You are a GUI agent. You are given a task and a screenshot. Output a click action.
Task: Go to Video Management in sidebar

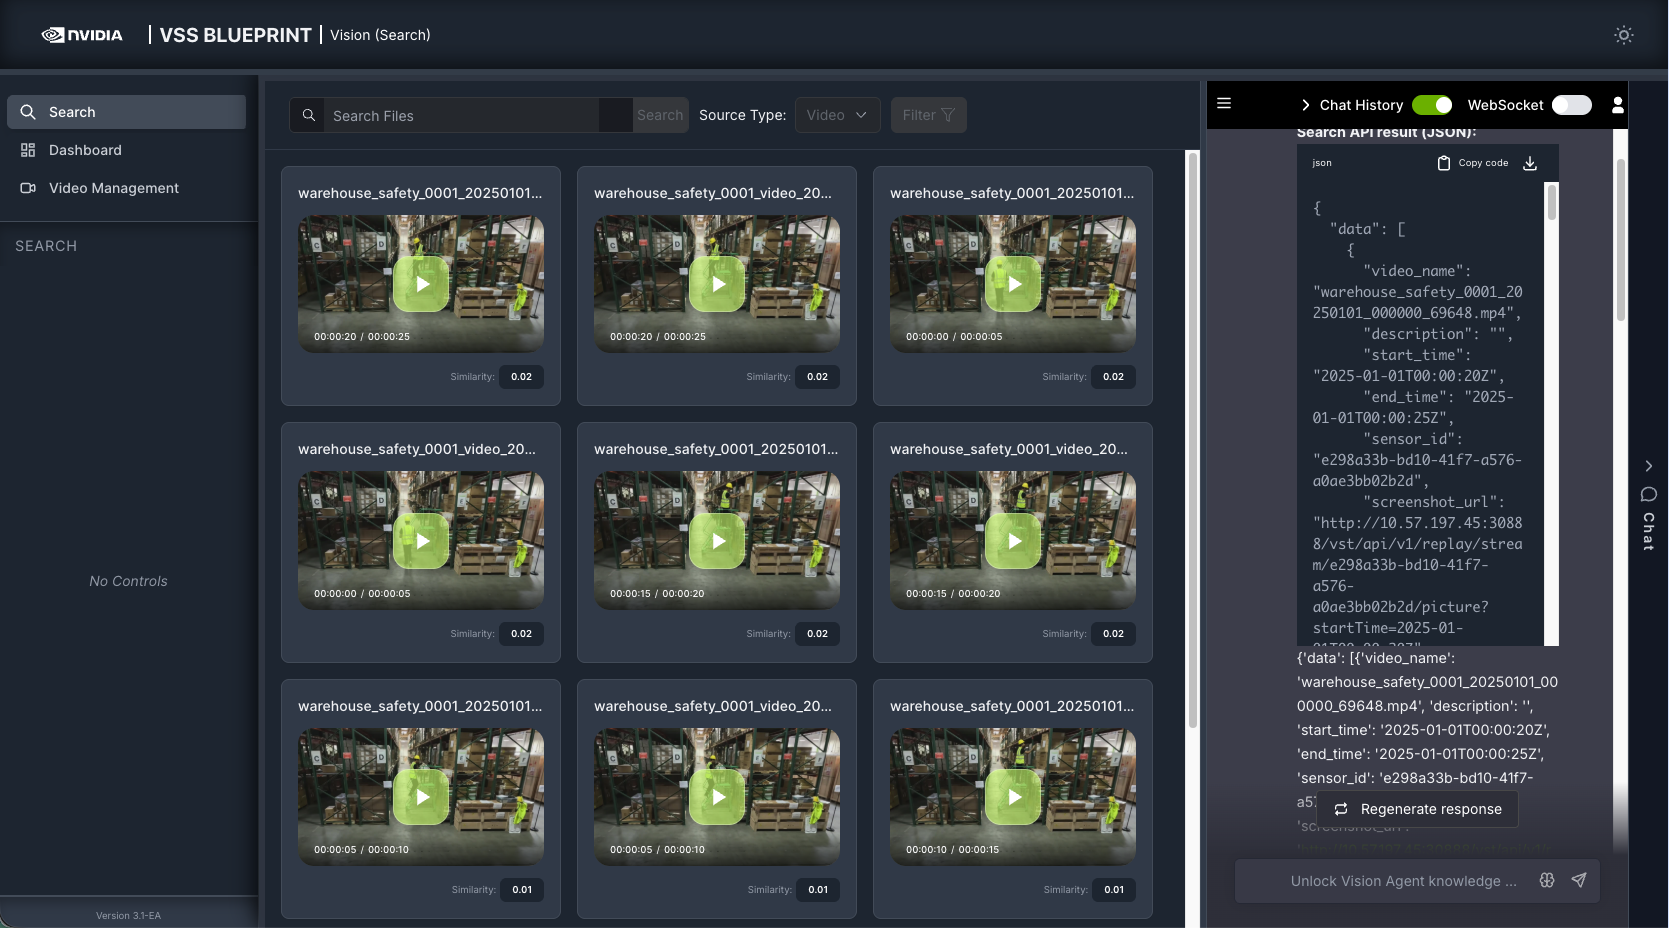click(x=113, y=188)
